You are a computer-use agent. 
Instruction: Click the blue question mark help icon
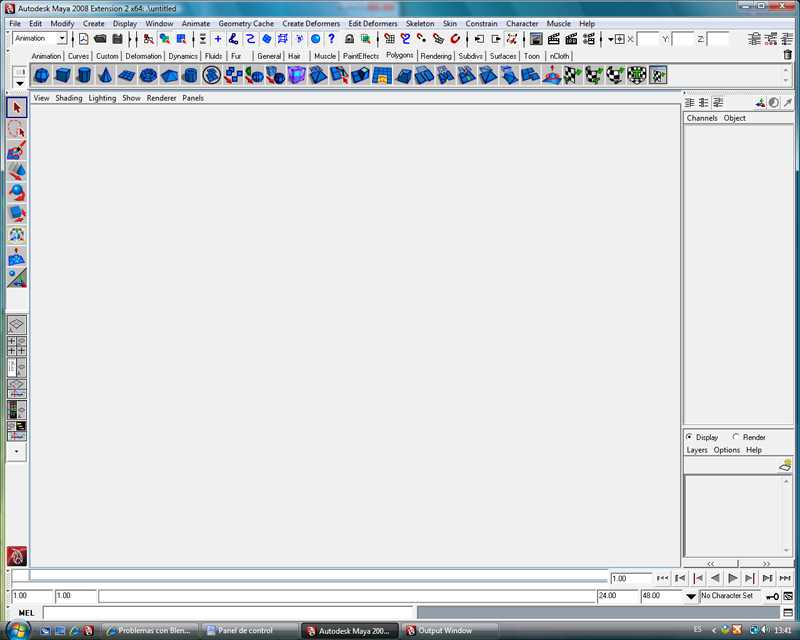tap(332, 39)
